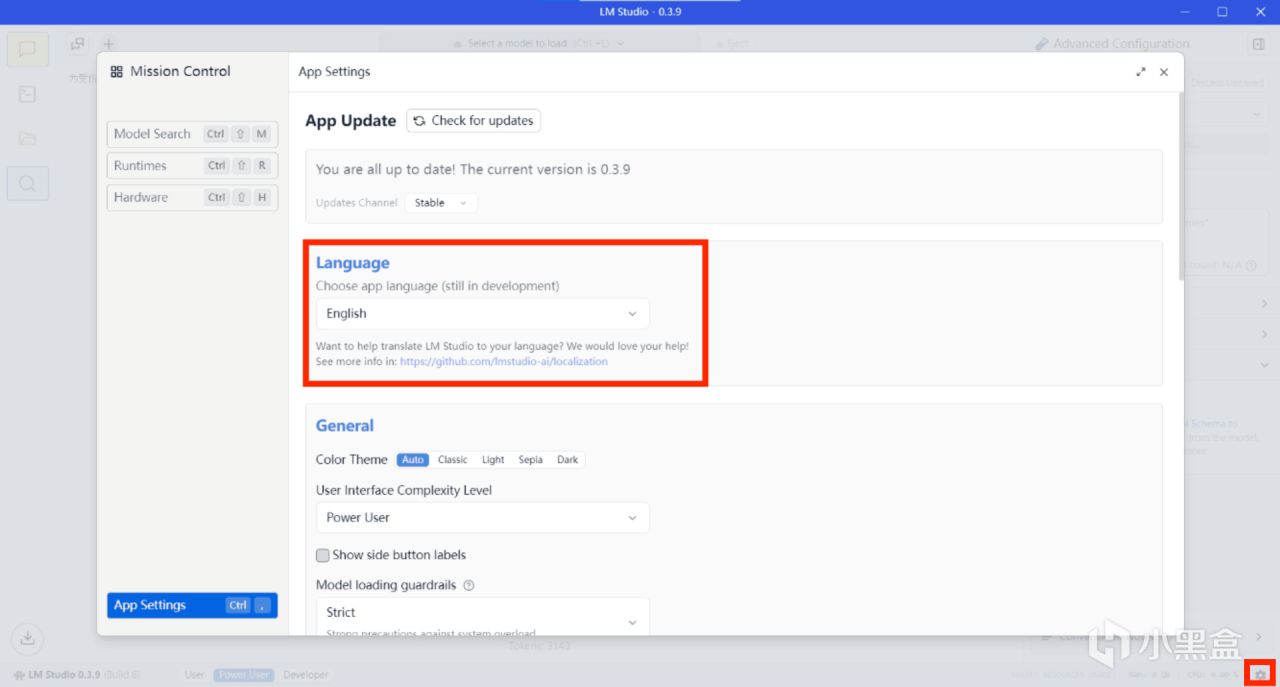Enable Show side button labels checkbox

point(323,555)
